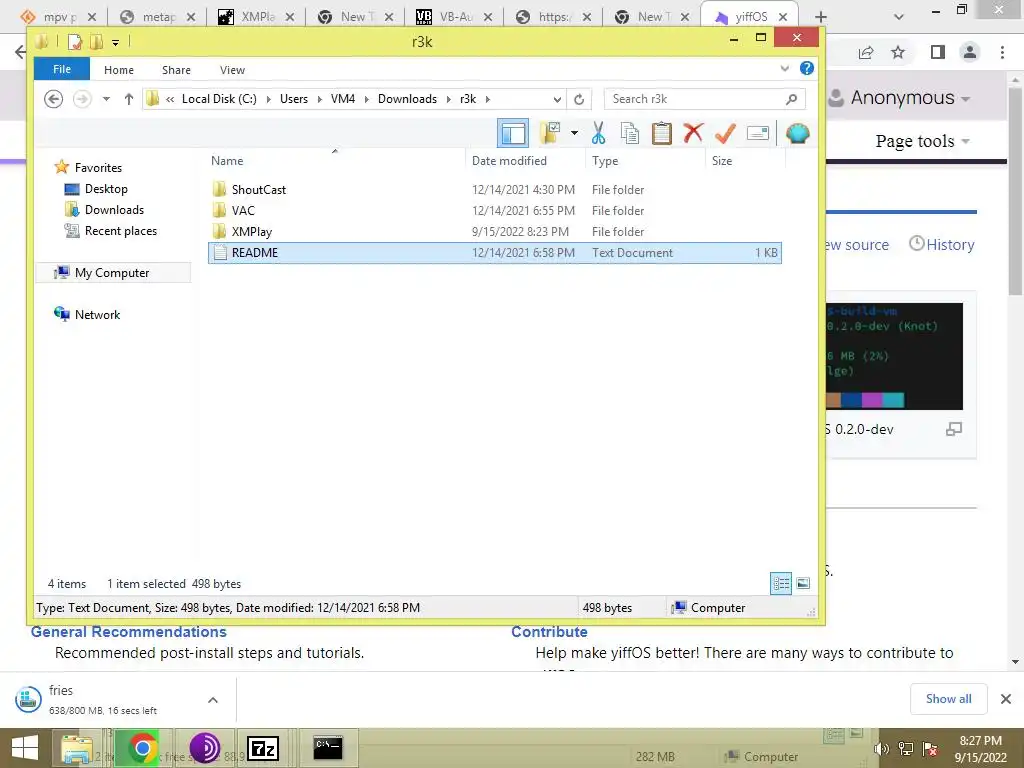Open the address bar history dropdown
The height and width of the screenshot is (768, 1024).
tap(557, 99)
